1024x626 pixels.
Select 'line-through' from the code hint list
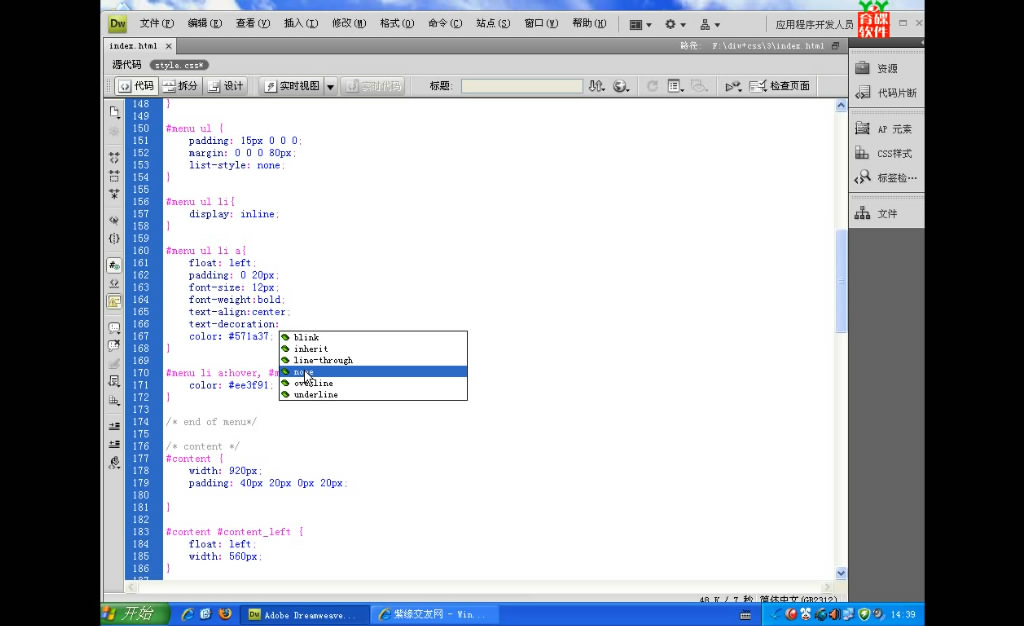pos(373,360)
